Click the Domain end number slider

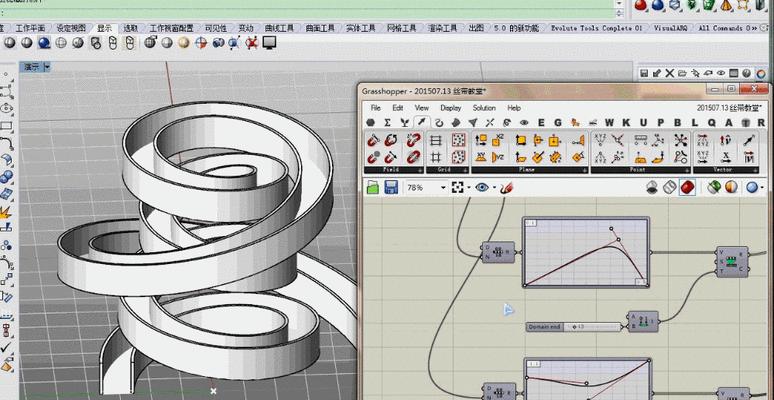click(x=572, y=326)
